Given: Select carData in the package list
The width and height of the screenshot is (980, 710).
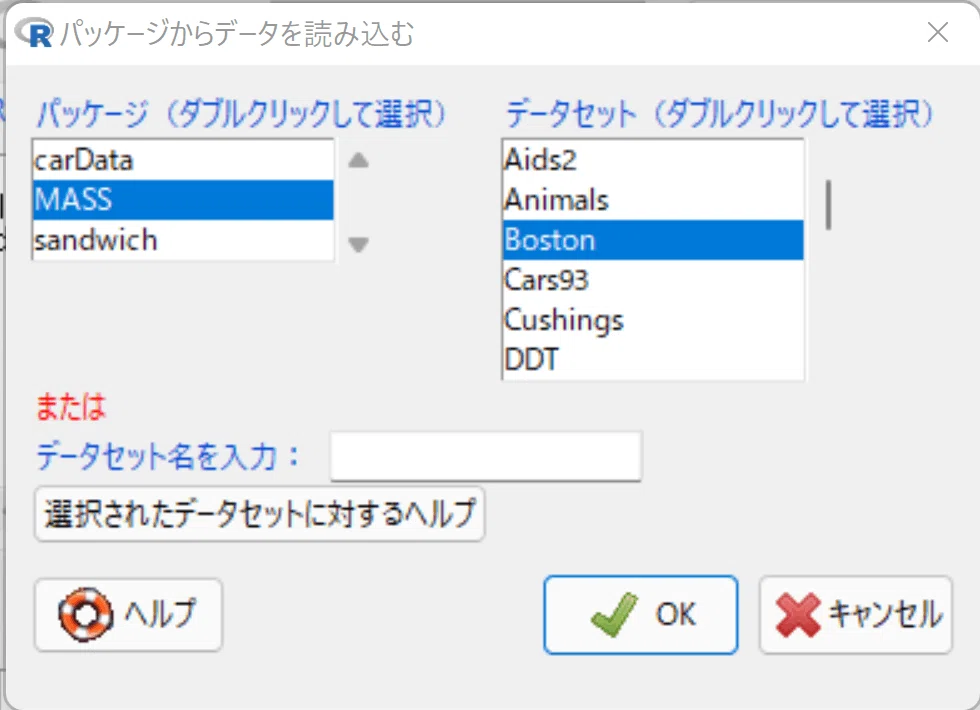Looking at the screenshot, I should pos(183,160).
